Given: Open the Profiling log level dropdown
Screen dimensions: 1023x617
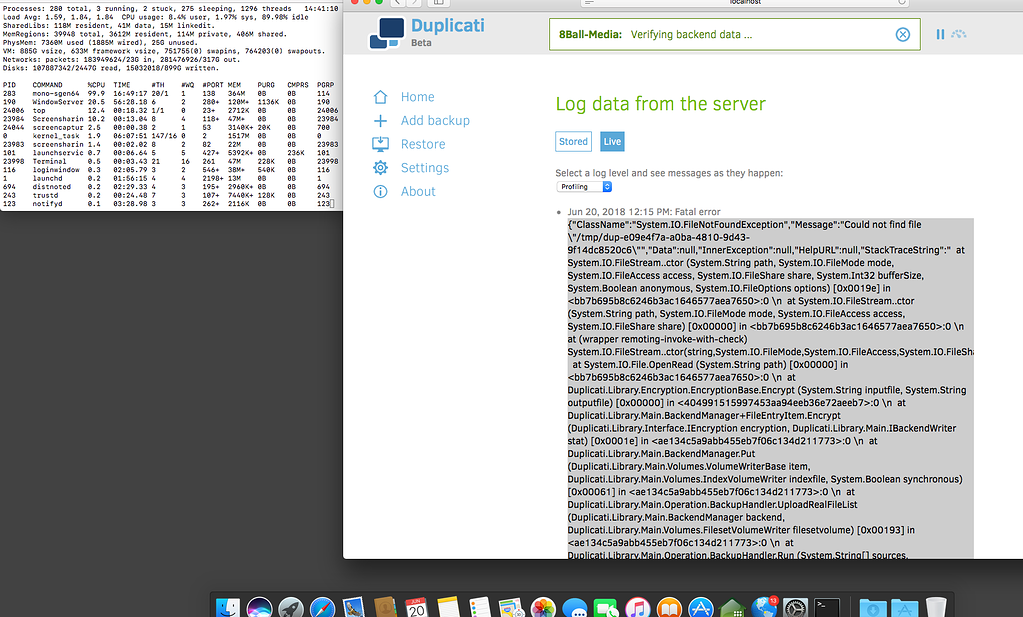Looking at the screenshot, I should tap(584, 187).
